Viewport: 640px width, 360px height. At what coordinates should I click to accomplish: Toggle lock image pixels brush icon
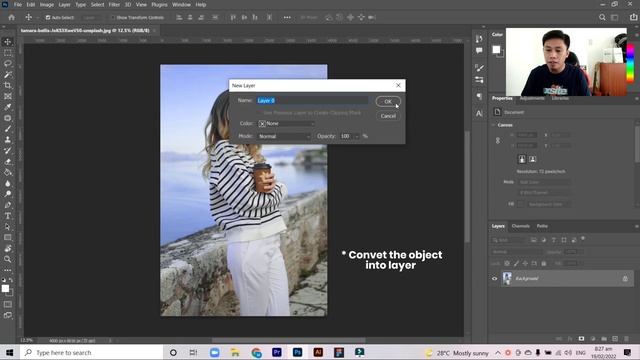coord(516,264)
